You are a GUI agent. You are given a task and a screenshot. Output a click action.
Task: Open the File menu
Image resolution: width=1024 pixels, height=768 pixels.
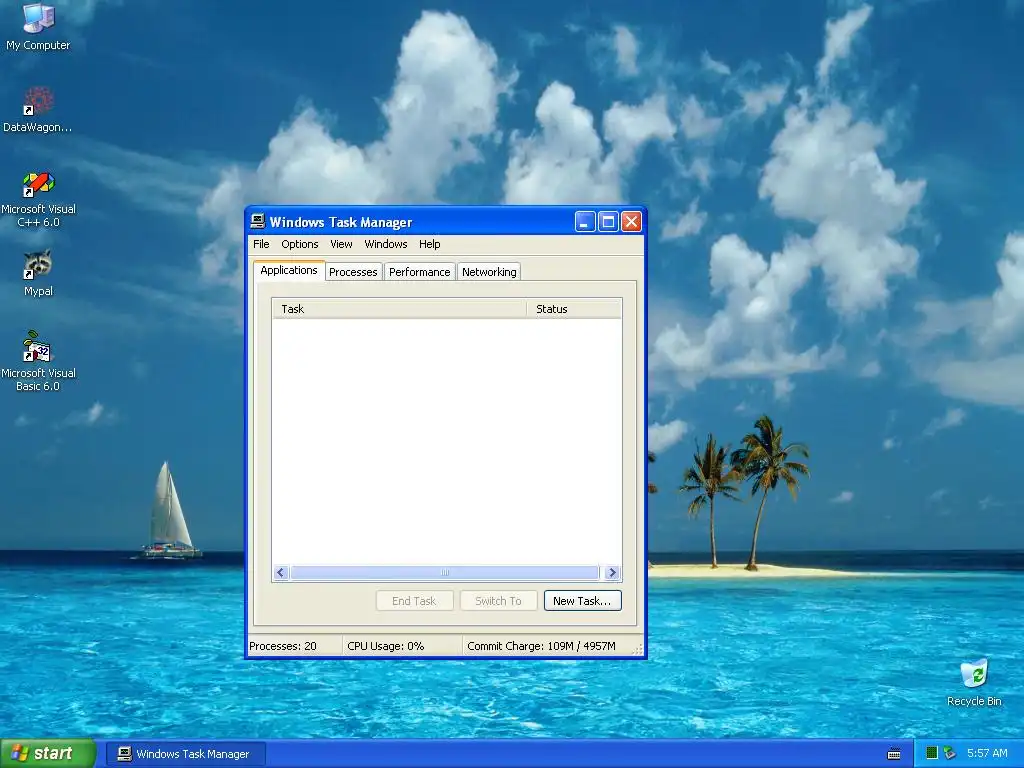click(x=261, y=244)
